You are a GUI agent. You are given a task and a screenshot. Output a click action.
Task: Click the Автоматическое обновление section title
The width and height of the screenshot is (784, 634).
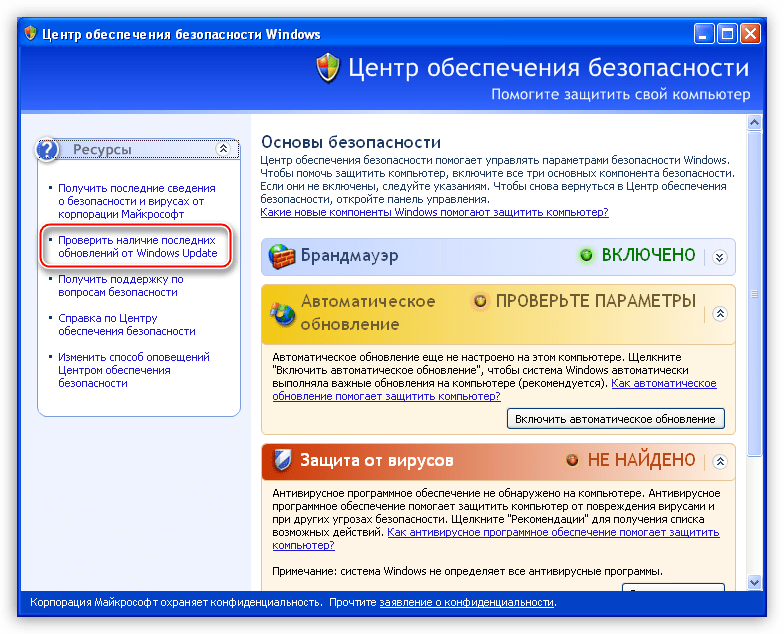point(368,313)
